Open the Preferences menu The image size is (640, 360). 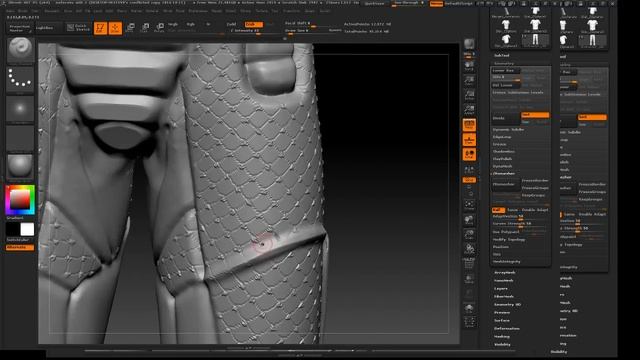tap(198, 11)
